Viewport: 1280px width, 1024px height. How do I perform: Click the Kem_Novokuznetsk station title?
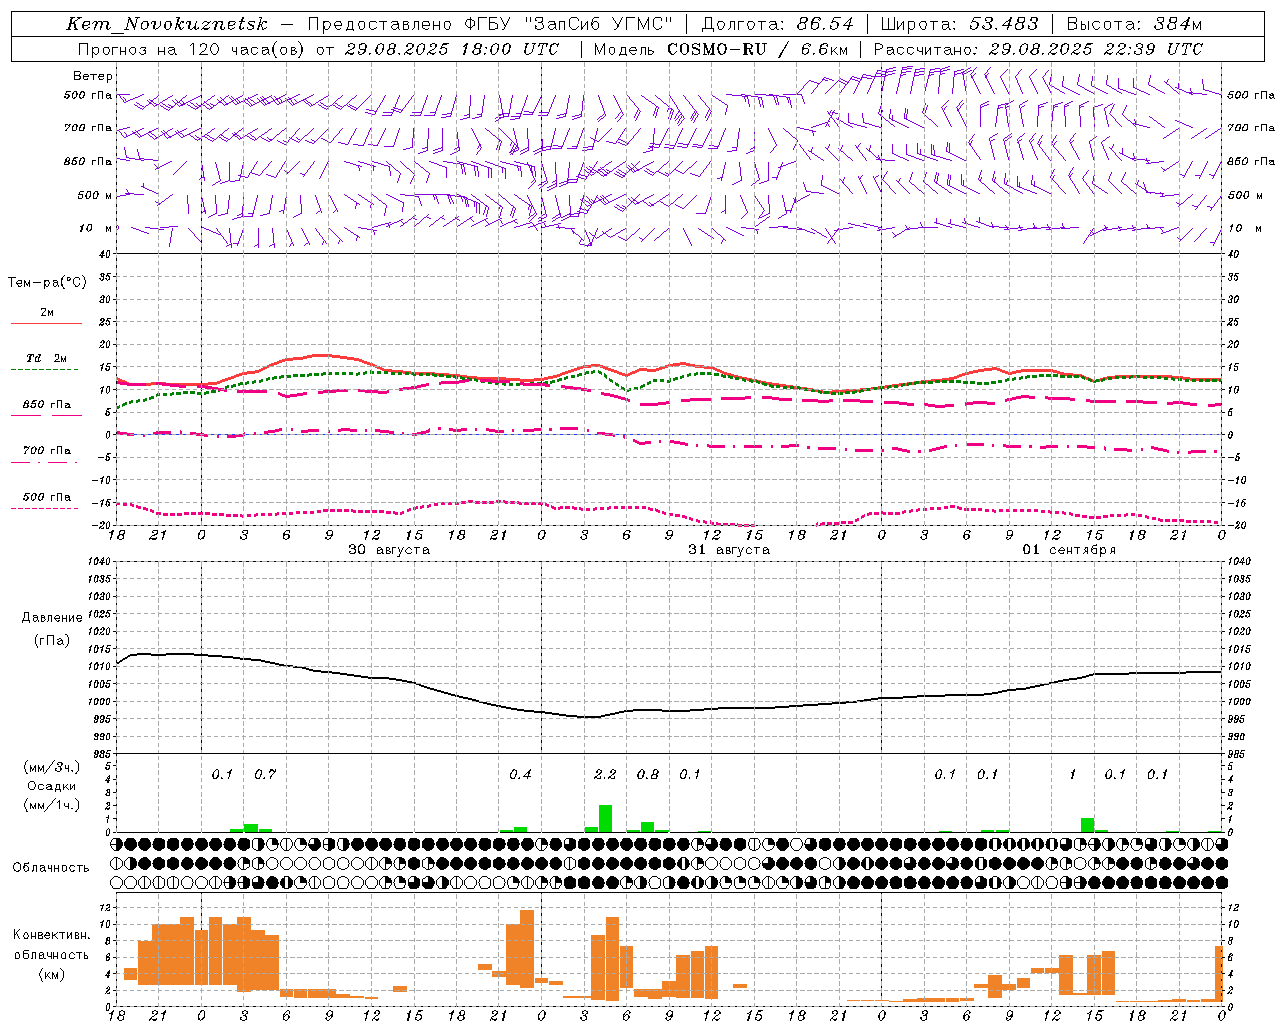pyautogui.click(x=167, y=24)
